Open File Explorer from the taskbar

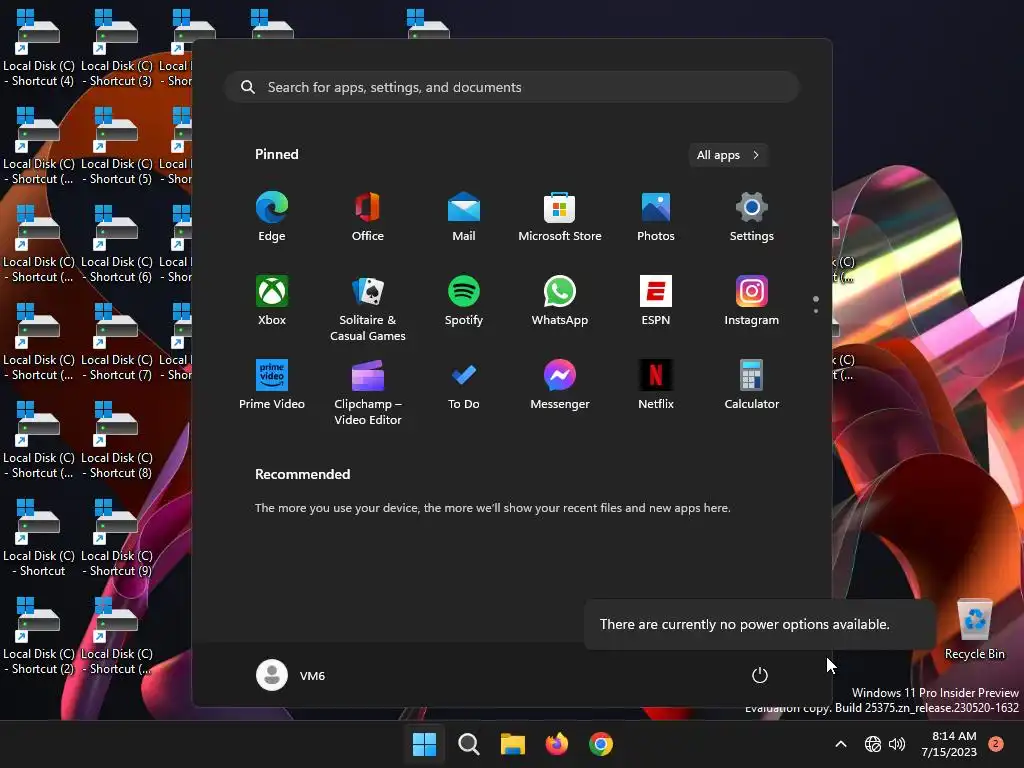click(513, 744)
